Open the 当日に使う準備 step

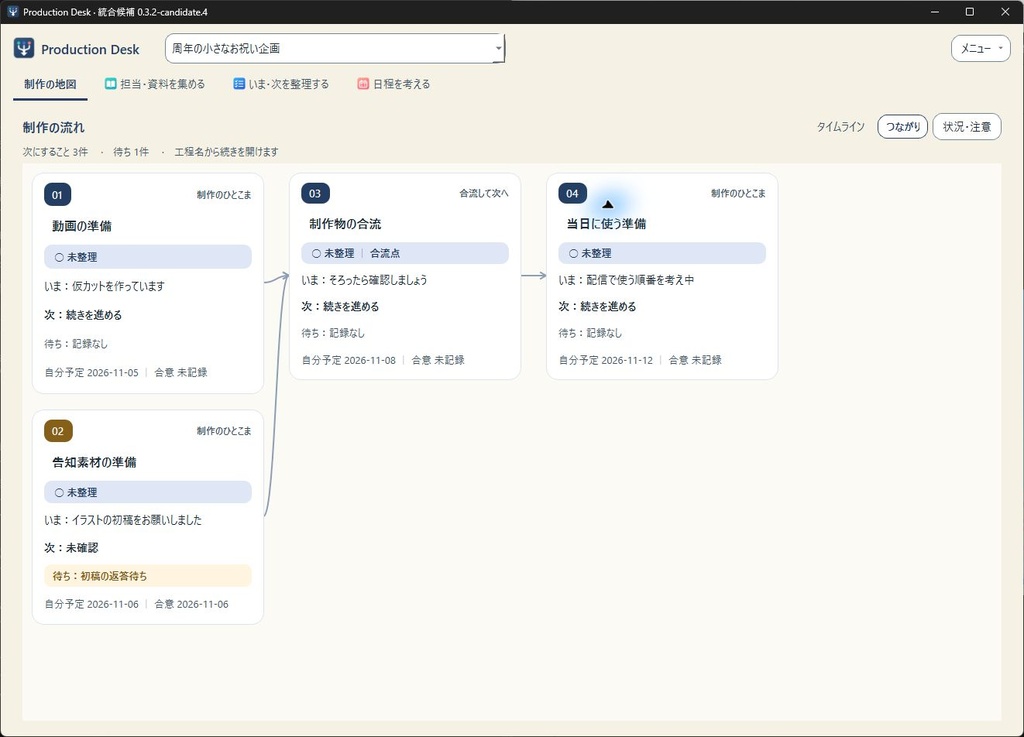pyautogui.click(x=606, y=224)
